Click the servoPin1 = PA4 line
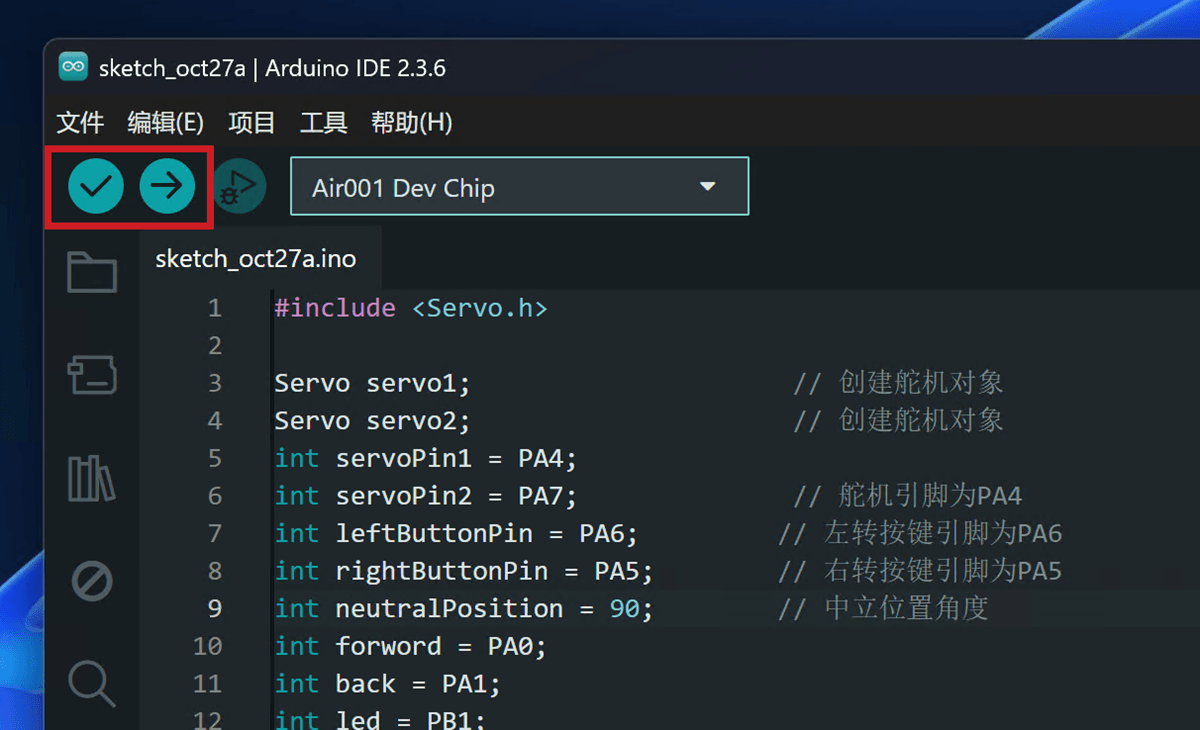 coord(426,458)
